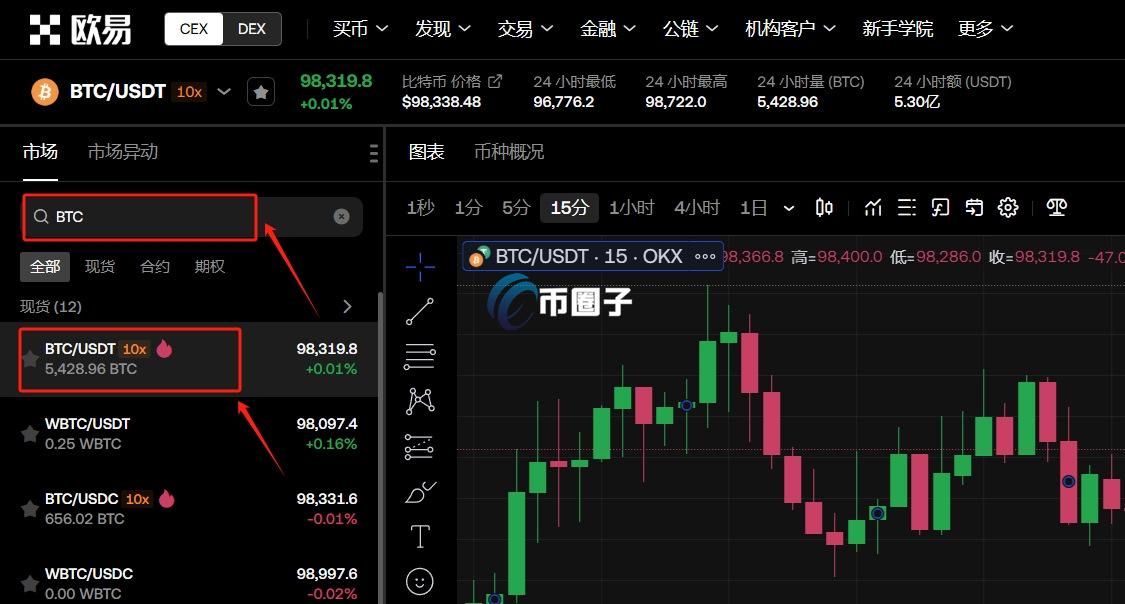1125x604 pixels.
Task: Switch to the DEX mode button
Action: pos(251,29)
